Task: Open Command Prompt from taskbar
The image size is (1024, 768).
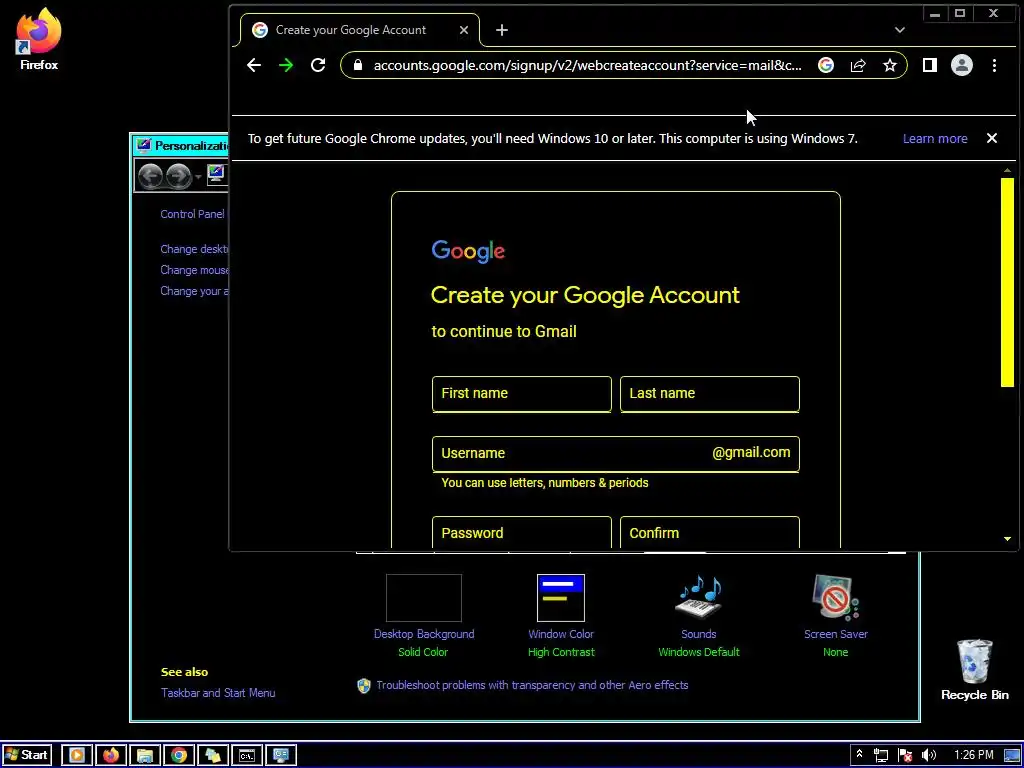Action: (247, 756)
